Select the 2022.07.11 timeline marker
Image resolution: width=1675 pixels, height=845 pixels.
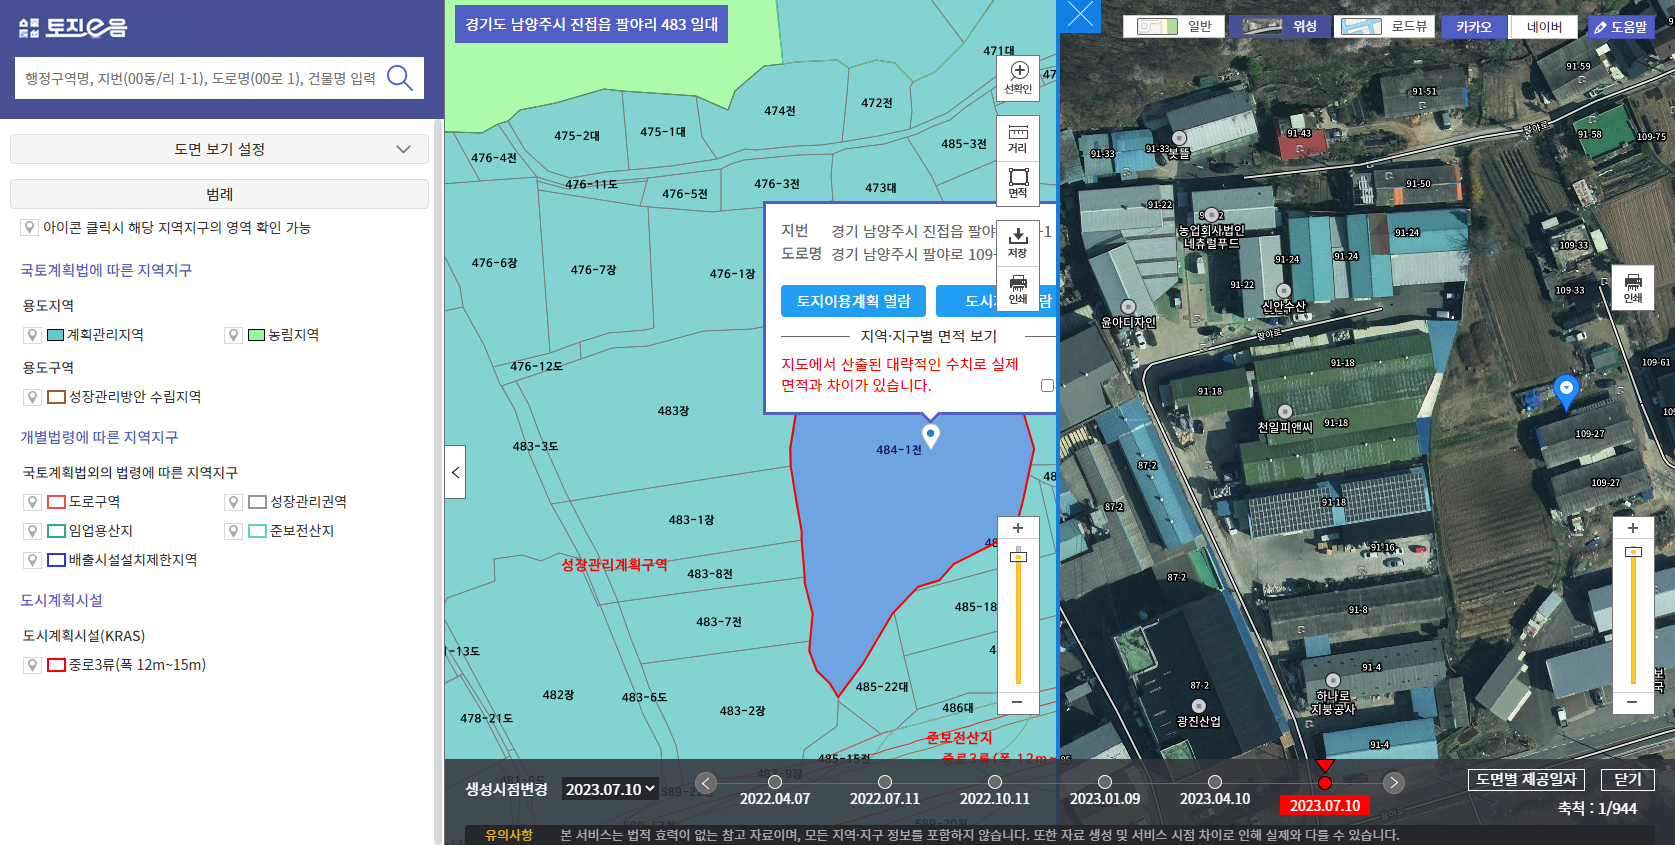[x=885, y=782]
